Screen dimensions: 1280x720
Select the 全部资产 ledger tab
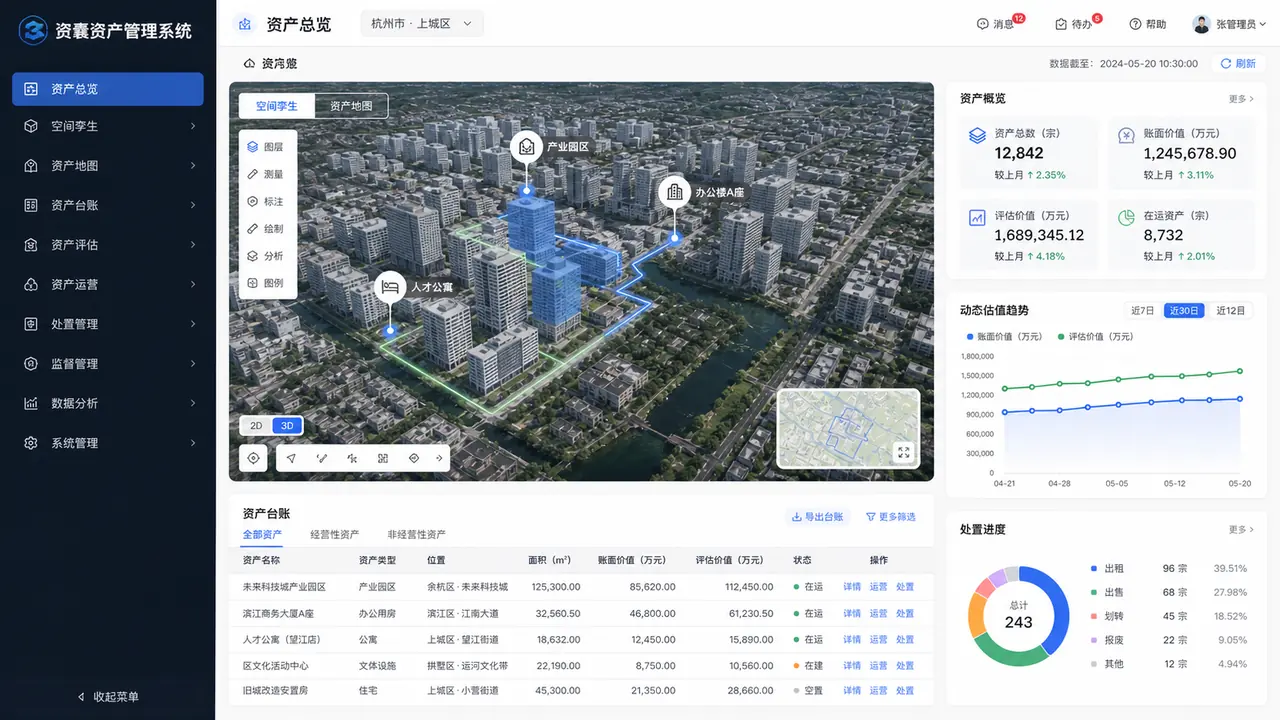click(262, 535)
